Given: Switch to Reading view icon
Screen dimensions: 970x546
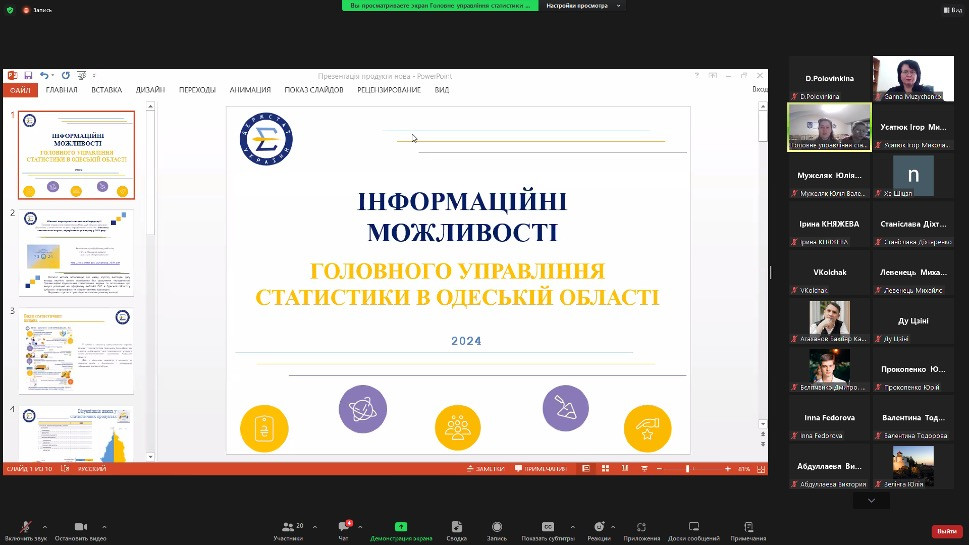Looking at the screenshot, I should coord(625,469).
